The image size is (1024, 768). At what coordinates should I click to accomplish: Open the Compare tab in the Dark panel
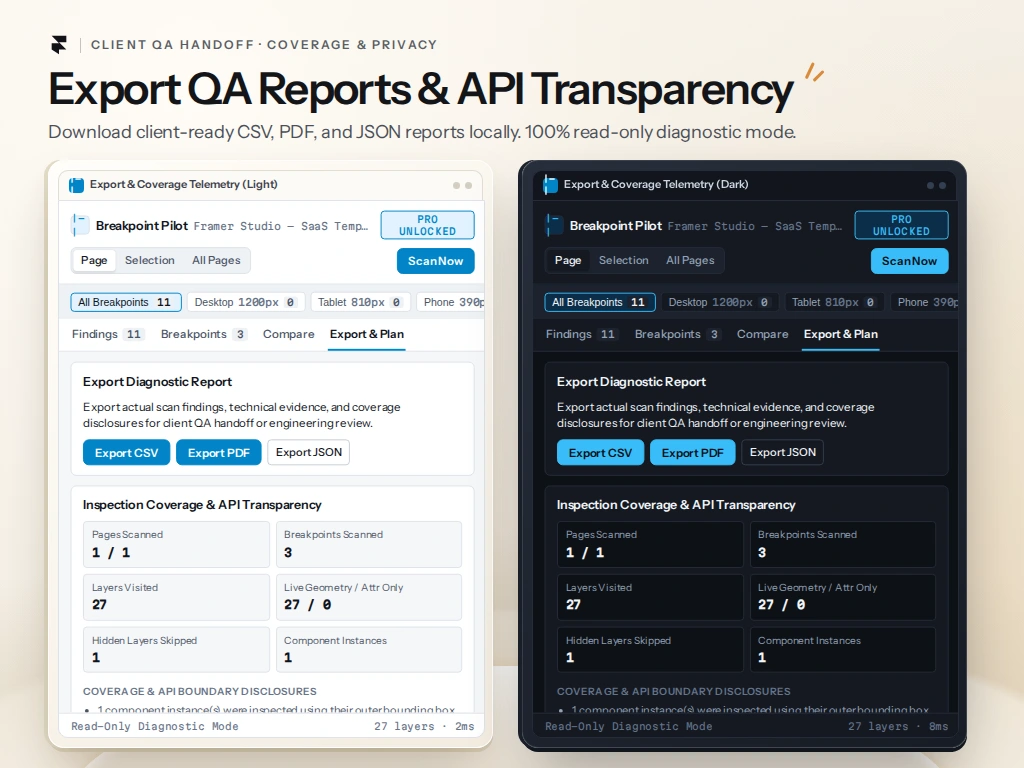point(763,334)
